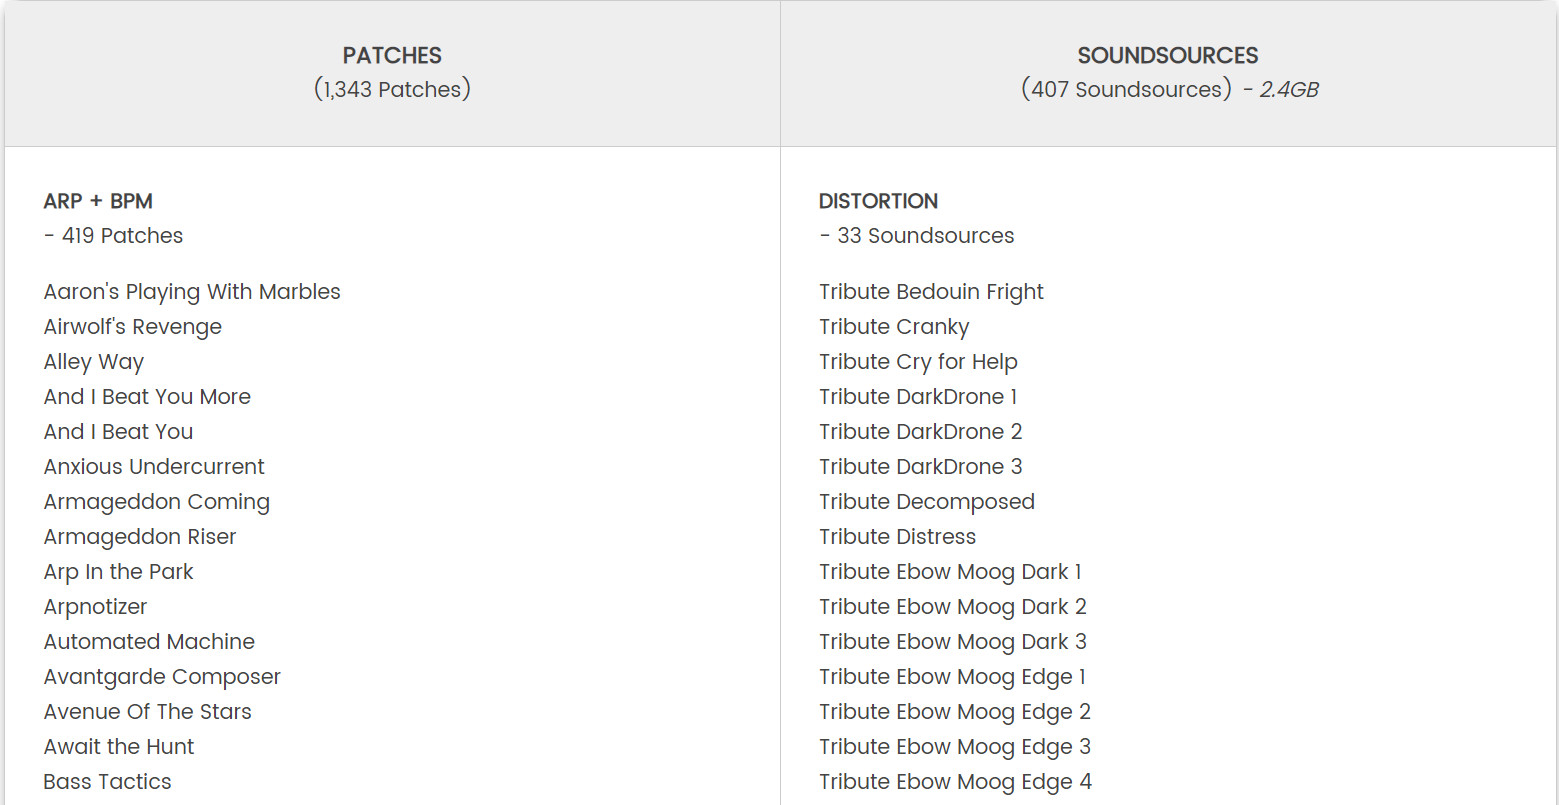1559x805 pixels.
Task: Select the Arpnotizer patch
Action: (x=95, y=607)
